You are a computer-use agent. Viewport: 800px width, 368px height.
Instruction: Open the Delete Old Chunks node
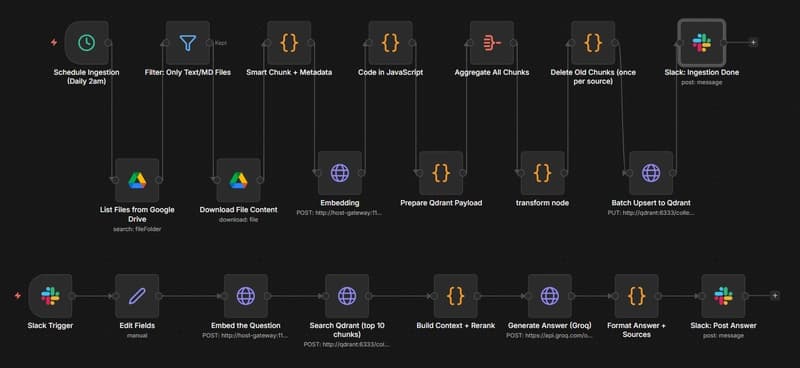click(x=593, y=43)
